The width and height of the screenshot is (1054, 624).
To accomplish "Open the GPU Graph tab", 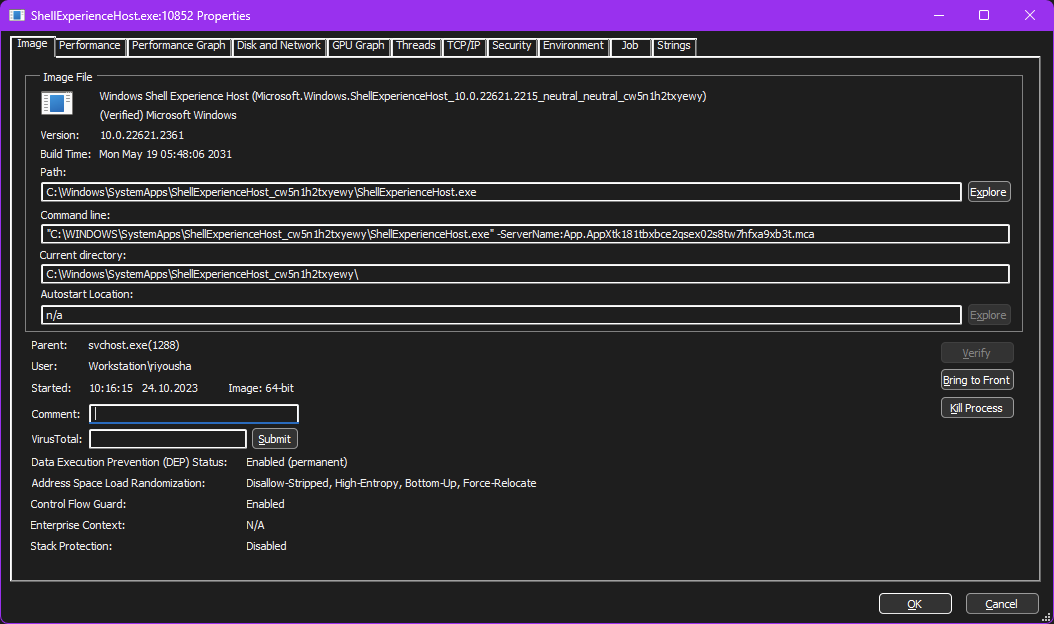I will [x=358, y=46].
